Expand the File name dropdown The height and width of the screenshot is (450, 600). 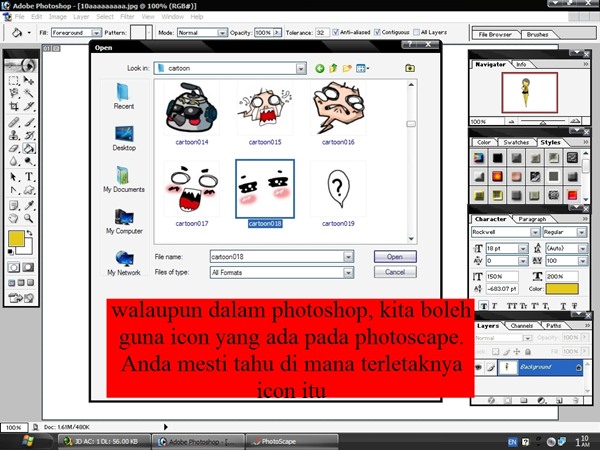(x=348, y=257)
